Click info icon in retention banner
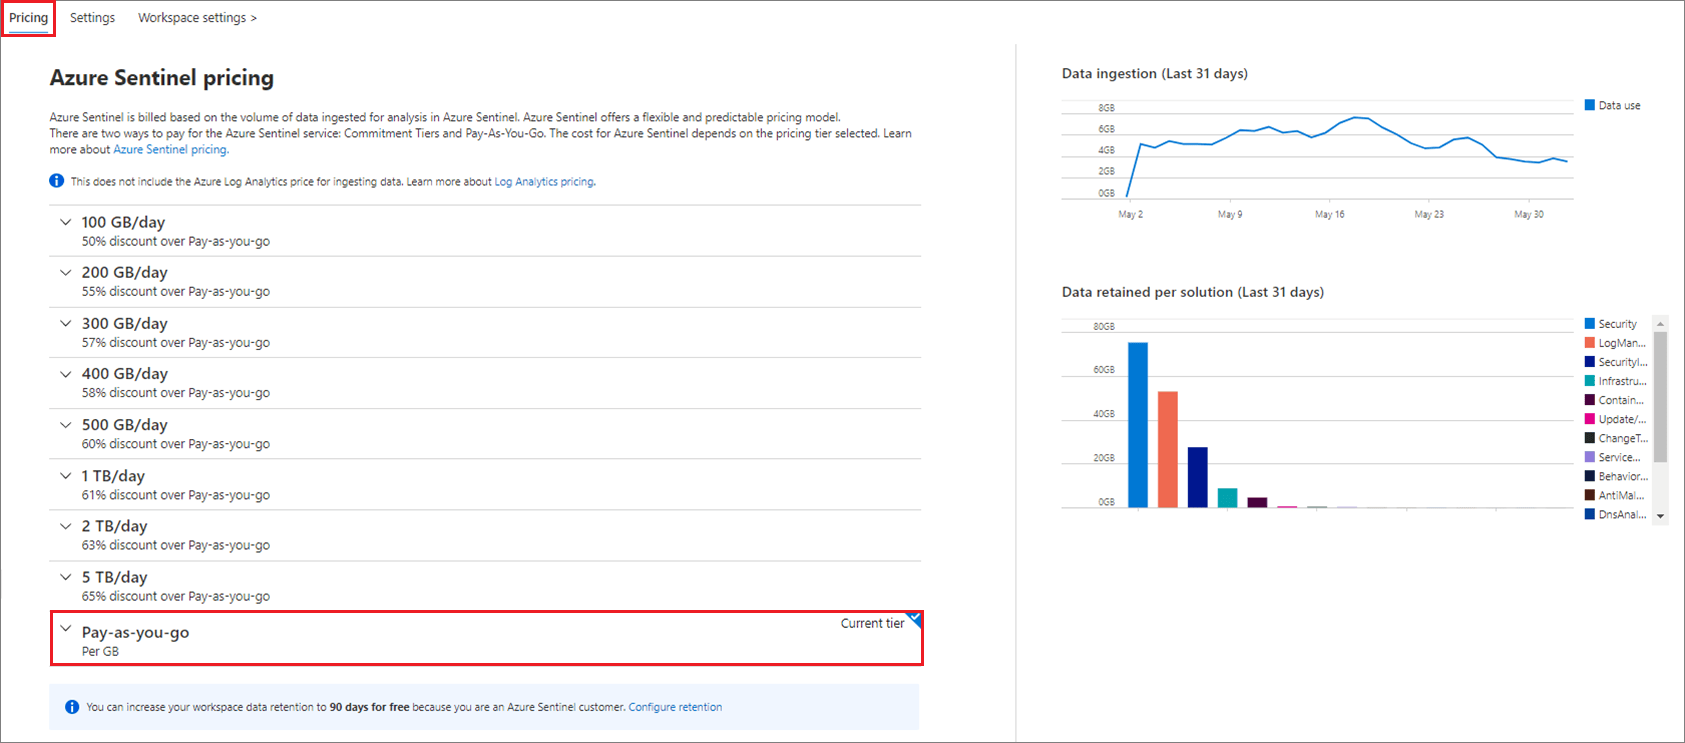1685x743 pixels. (x=72, y=707)
